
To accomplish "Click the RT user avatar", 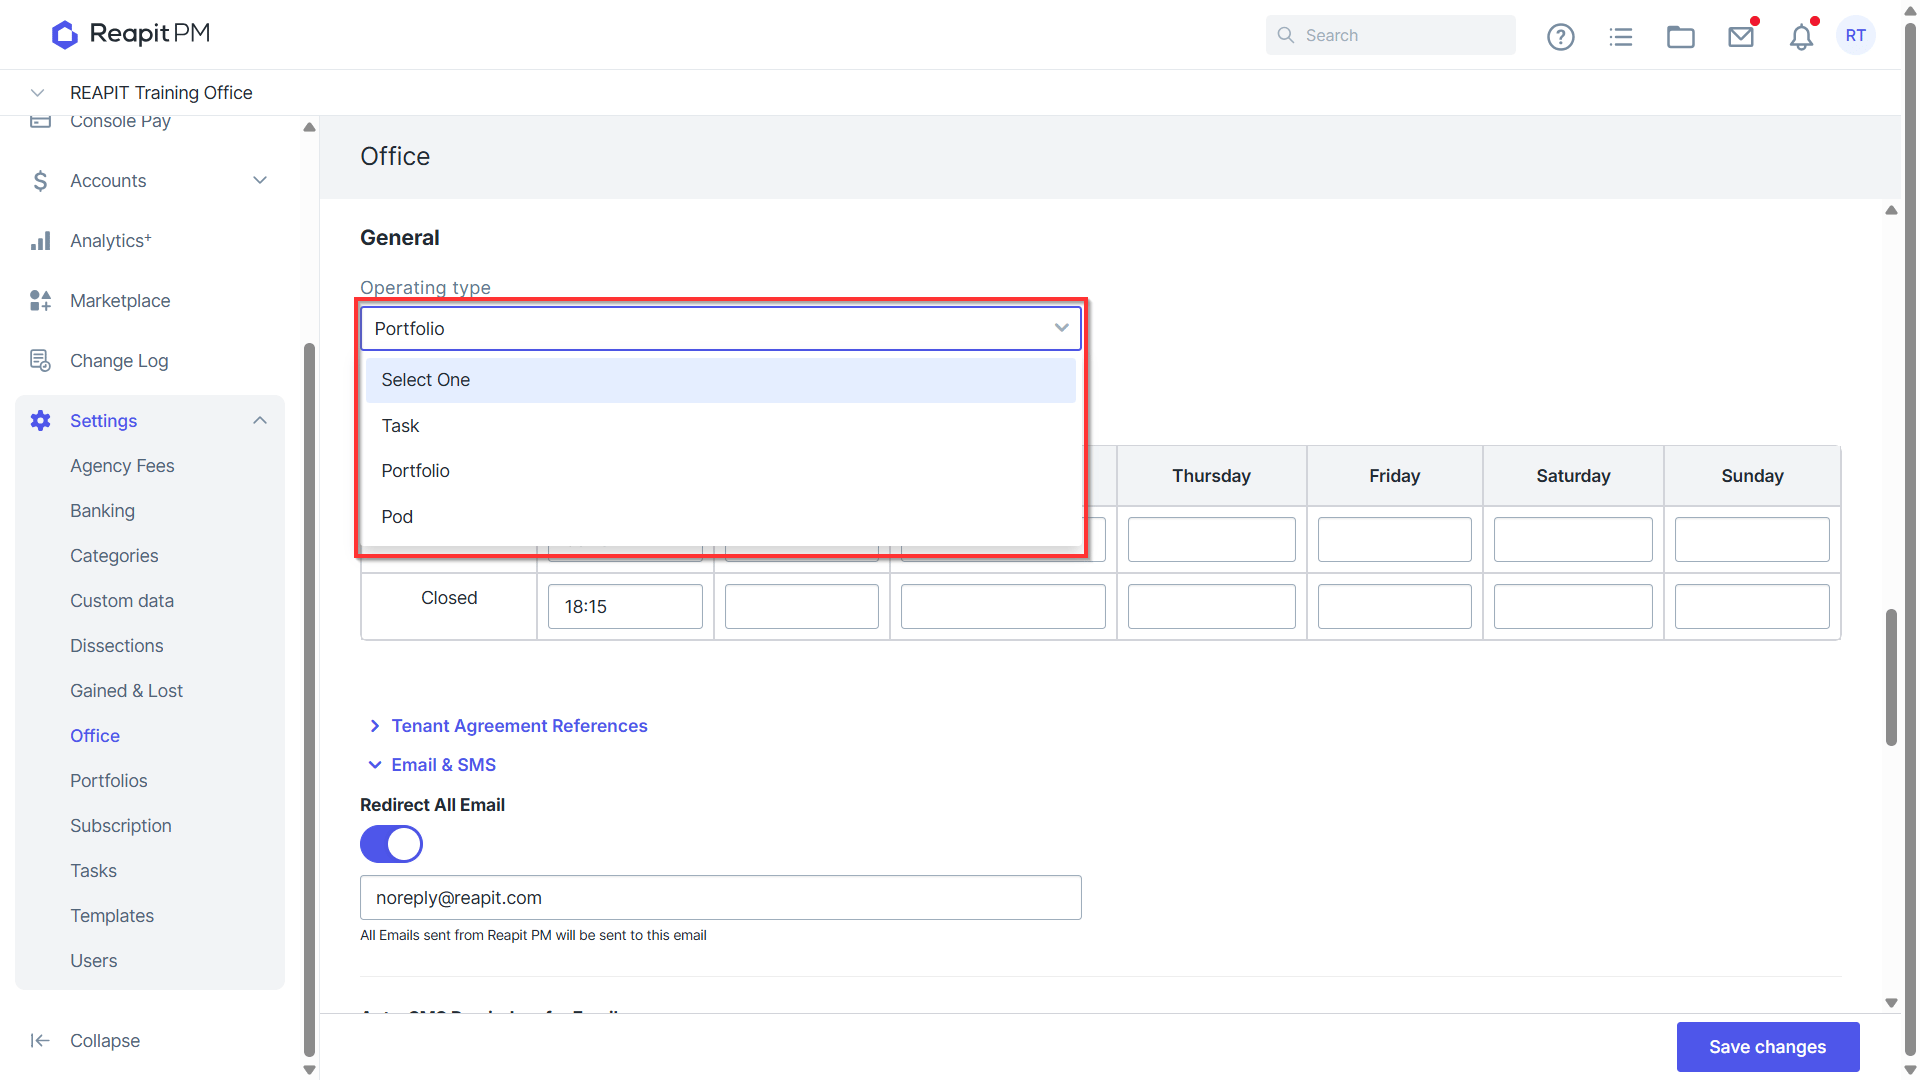I will (x=1855, y=36).
